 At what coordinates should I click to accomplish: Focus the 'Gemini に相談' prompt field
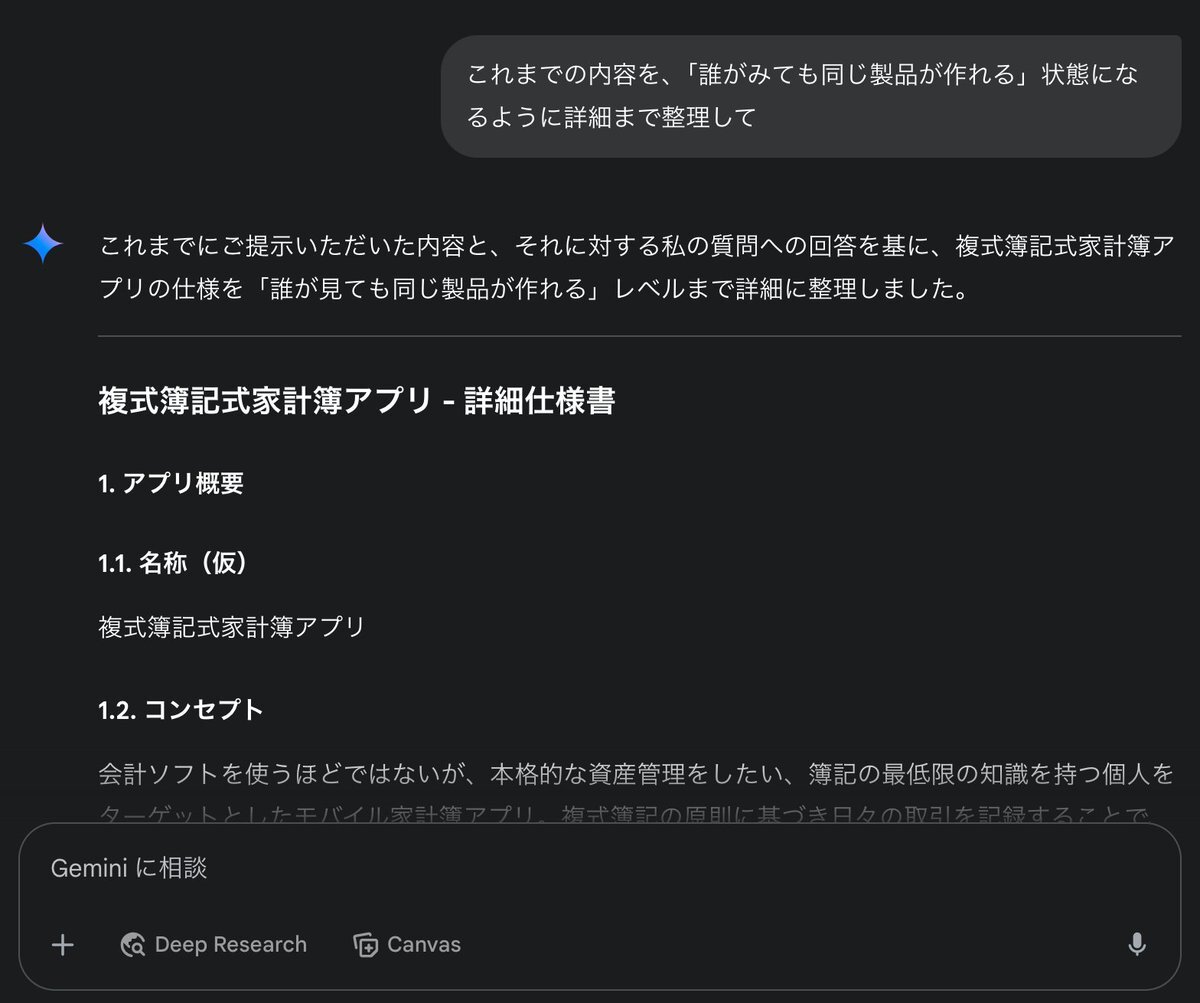600,868
